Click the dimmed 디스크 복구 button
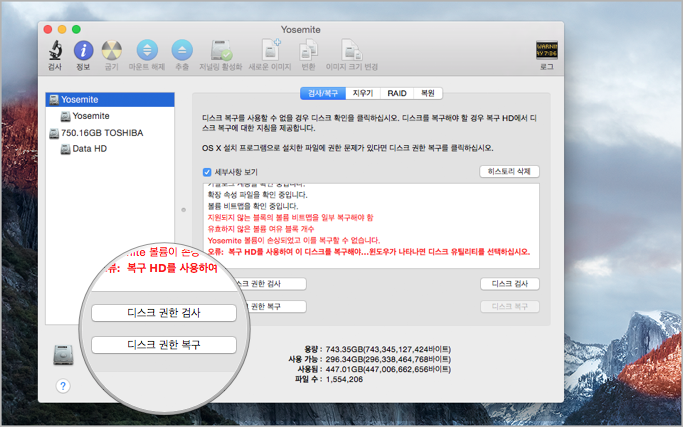 [x=510, y=306]
